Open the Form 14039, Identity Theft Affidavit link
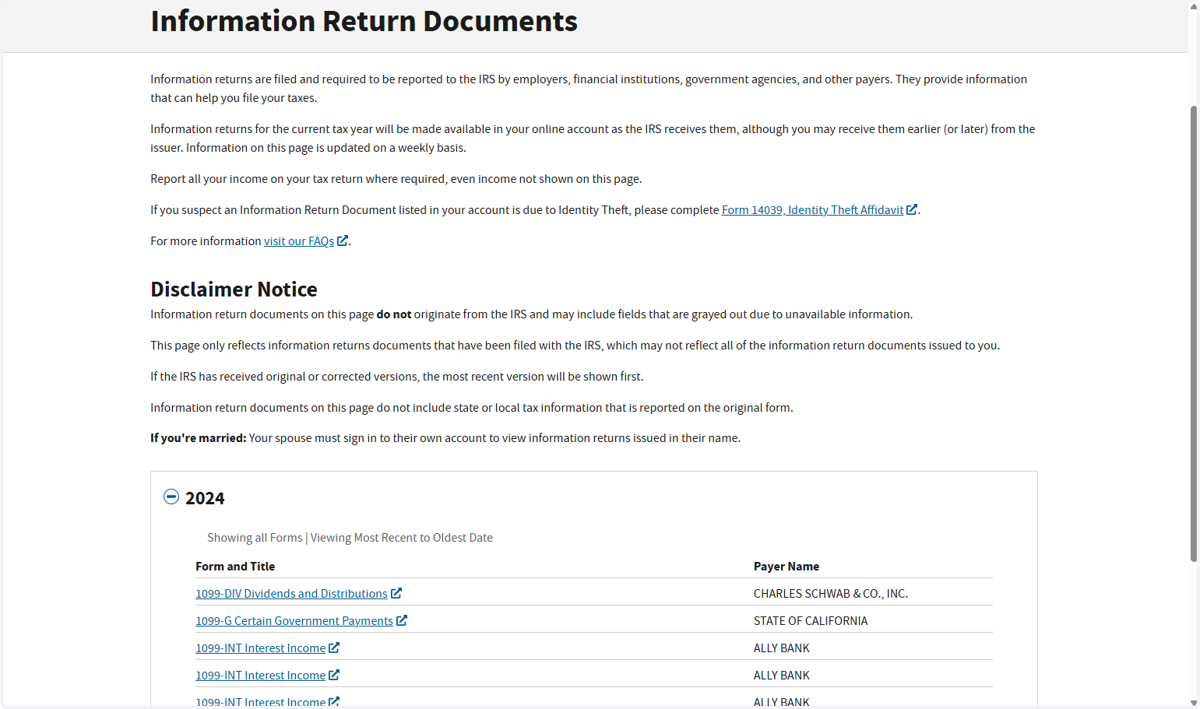 [812, 210]
